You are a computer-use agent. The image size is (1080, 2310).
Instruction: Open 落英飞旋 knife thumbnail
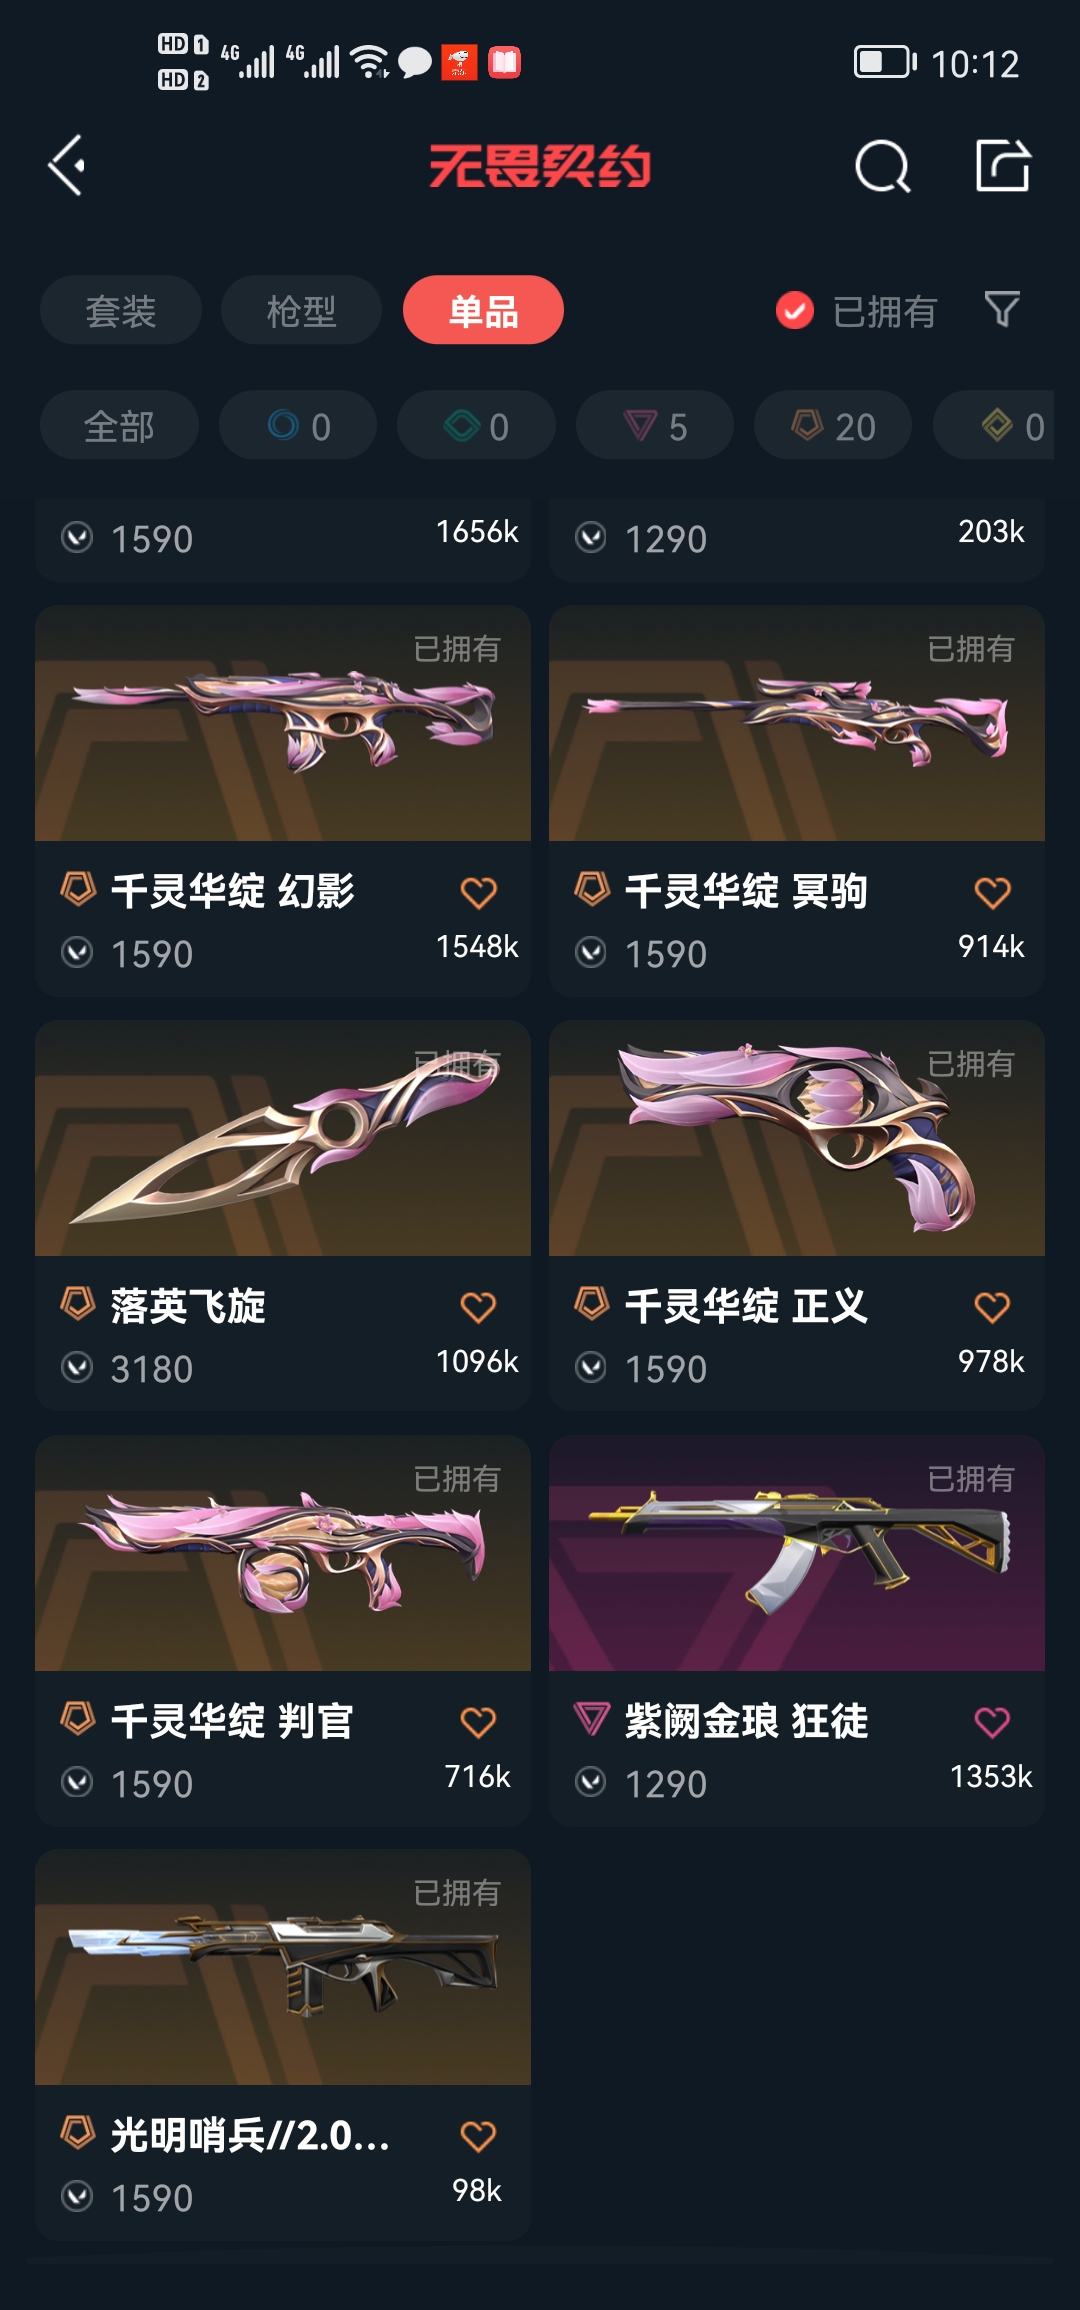click(283, 1138)
